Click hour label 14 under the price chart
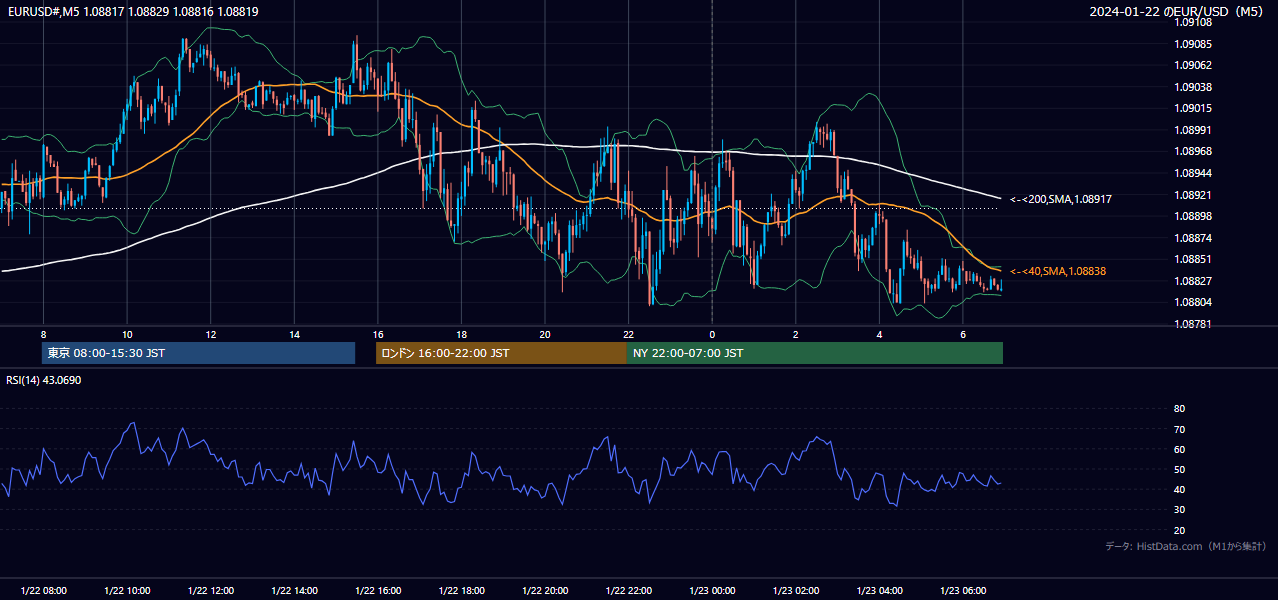 [x=294, y=334]
